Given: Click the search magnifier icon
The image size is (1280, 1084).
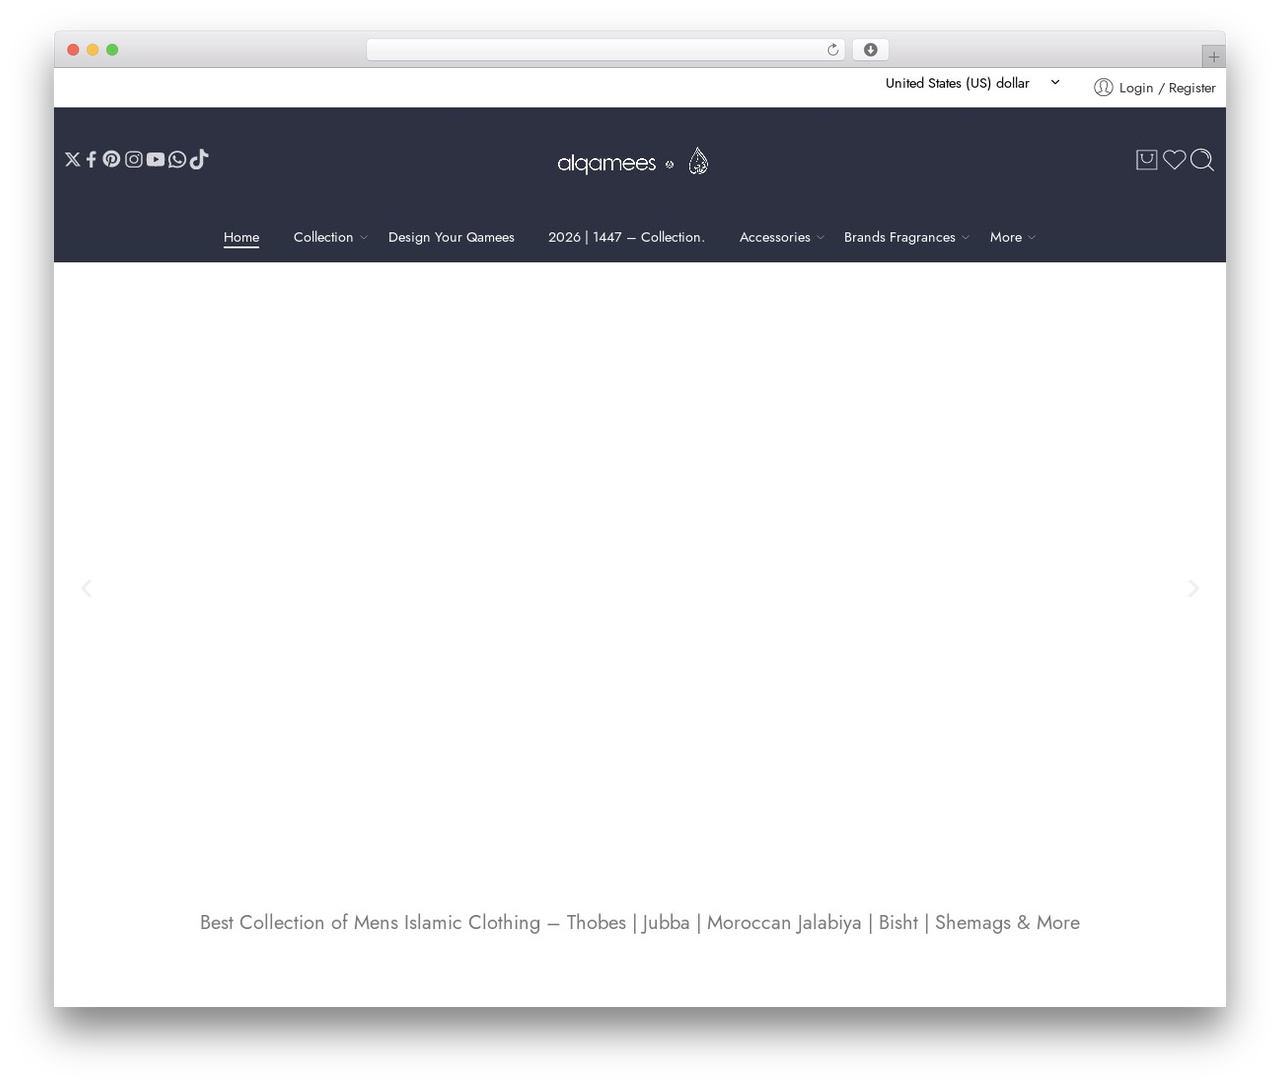Looking at the screenshot, I should pyautogui.click(x=1202, y=160).
